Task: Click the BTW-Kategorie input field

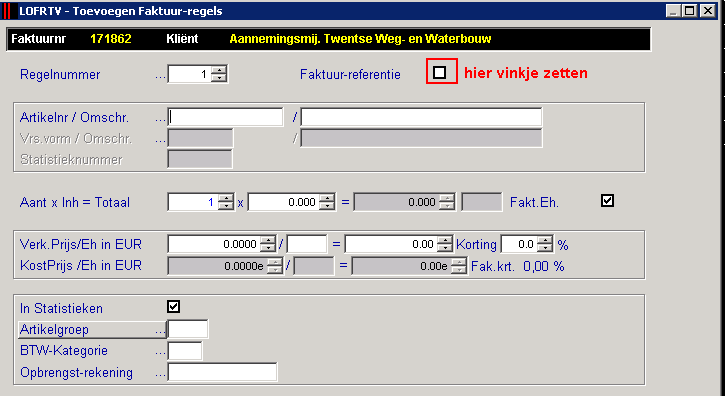Action: point(184,351)
